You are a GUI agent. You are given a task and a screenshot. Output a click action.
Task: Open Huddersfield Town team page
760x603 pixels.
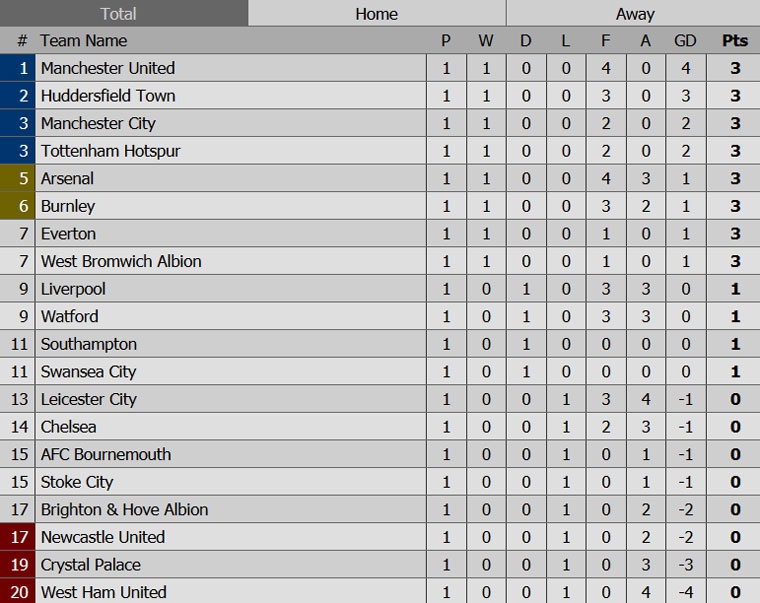(108, 96)
